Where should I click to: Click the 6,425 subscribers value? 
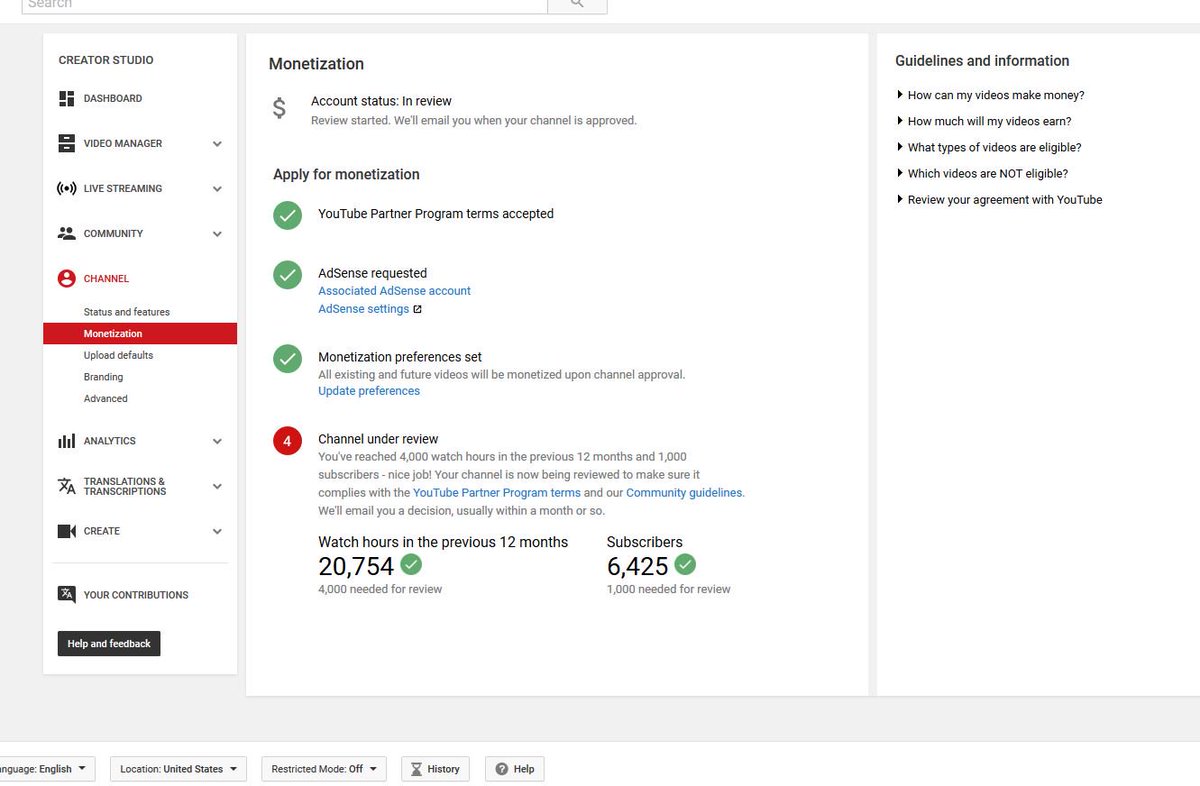point(637,567)
